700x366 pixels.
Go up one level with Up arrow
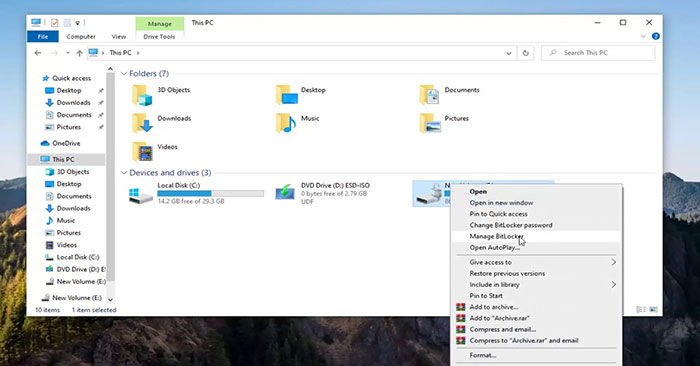tap(79, 53)
